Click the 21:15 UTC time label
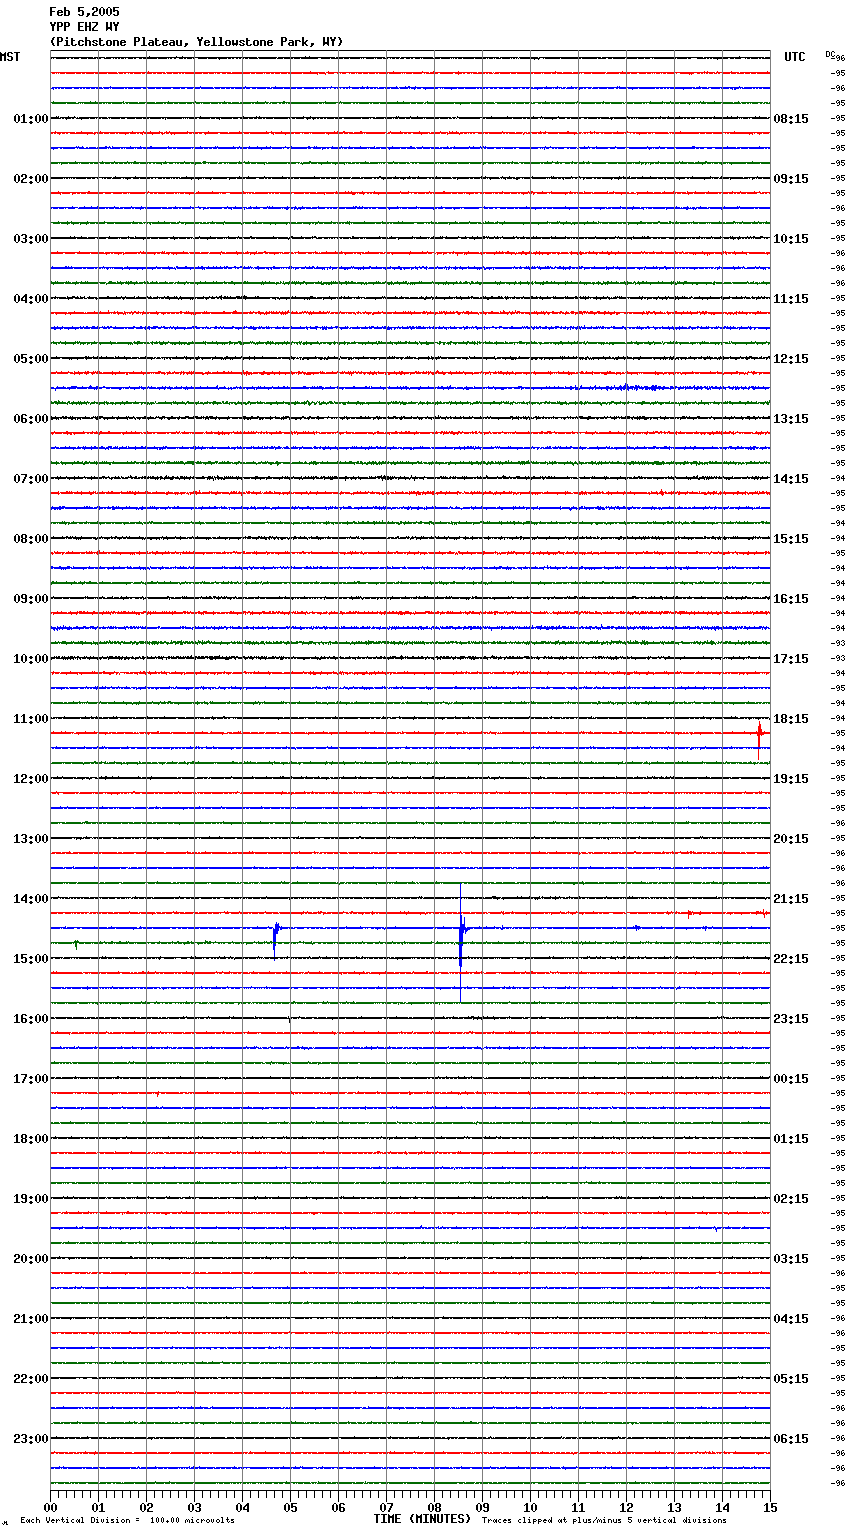Image resolution: width=850 pixels, height=1534 pixels. point(791,899)
